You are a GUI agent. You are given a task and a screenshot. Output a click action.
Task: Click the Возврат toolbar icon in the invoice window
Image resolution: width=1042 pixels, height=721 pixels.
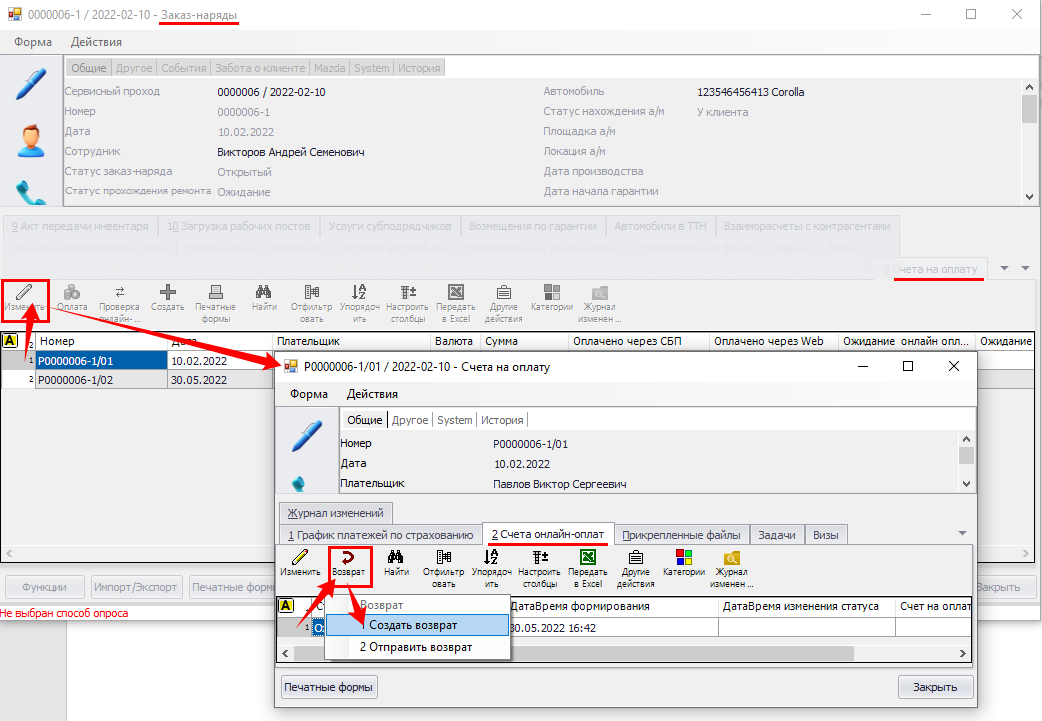tap(349, 563)
